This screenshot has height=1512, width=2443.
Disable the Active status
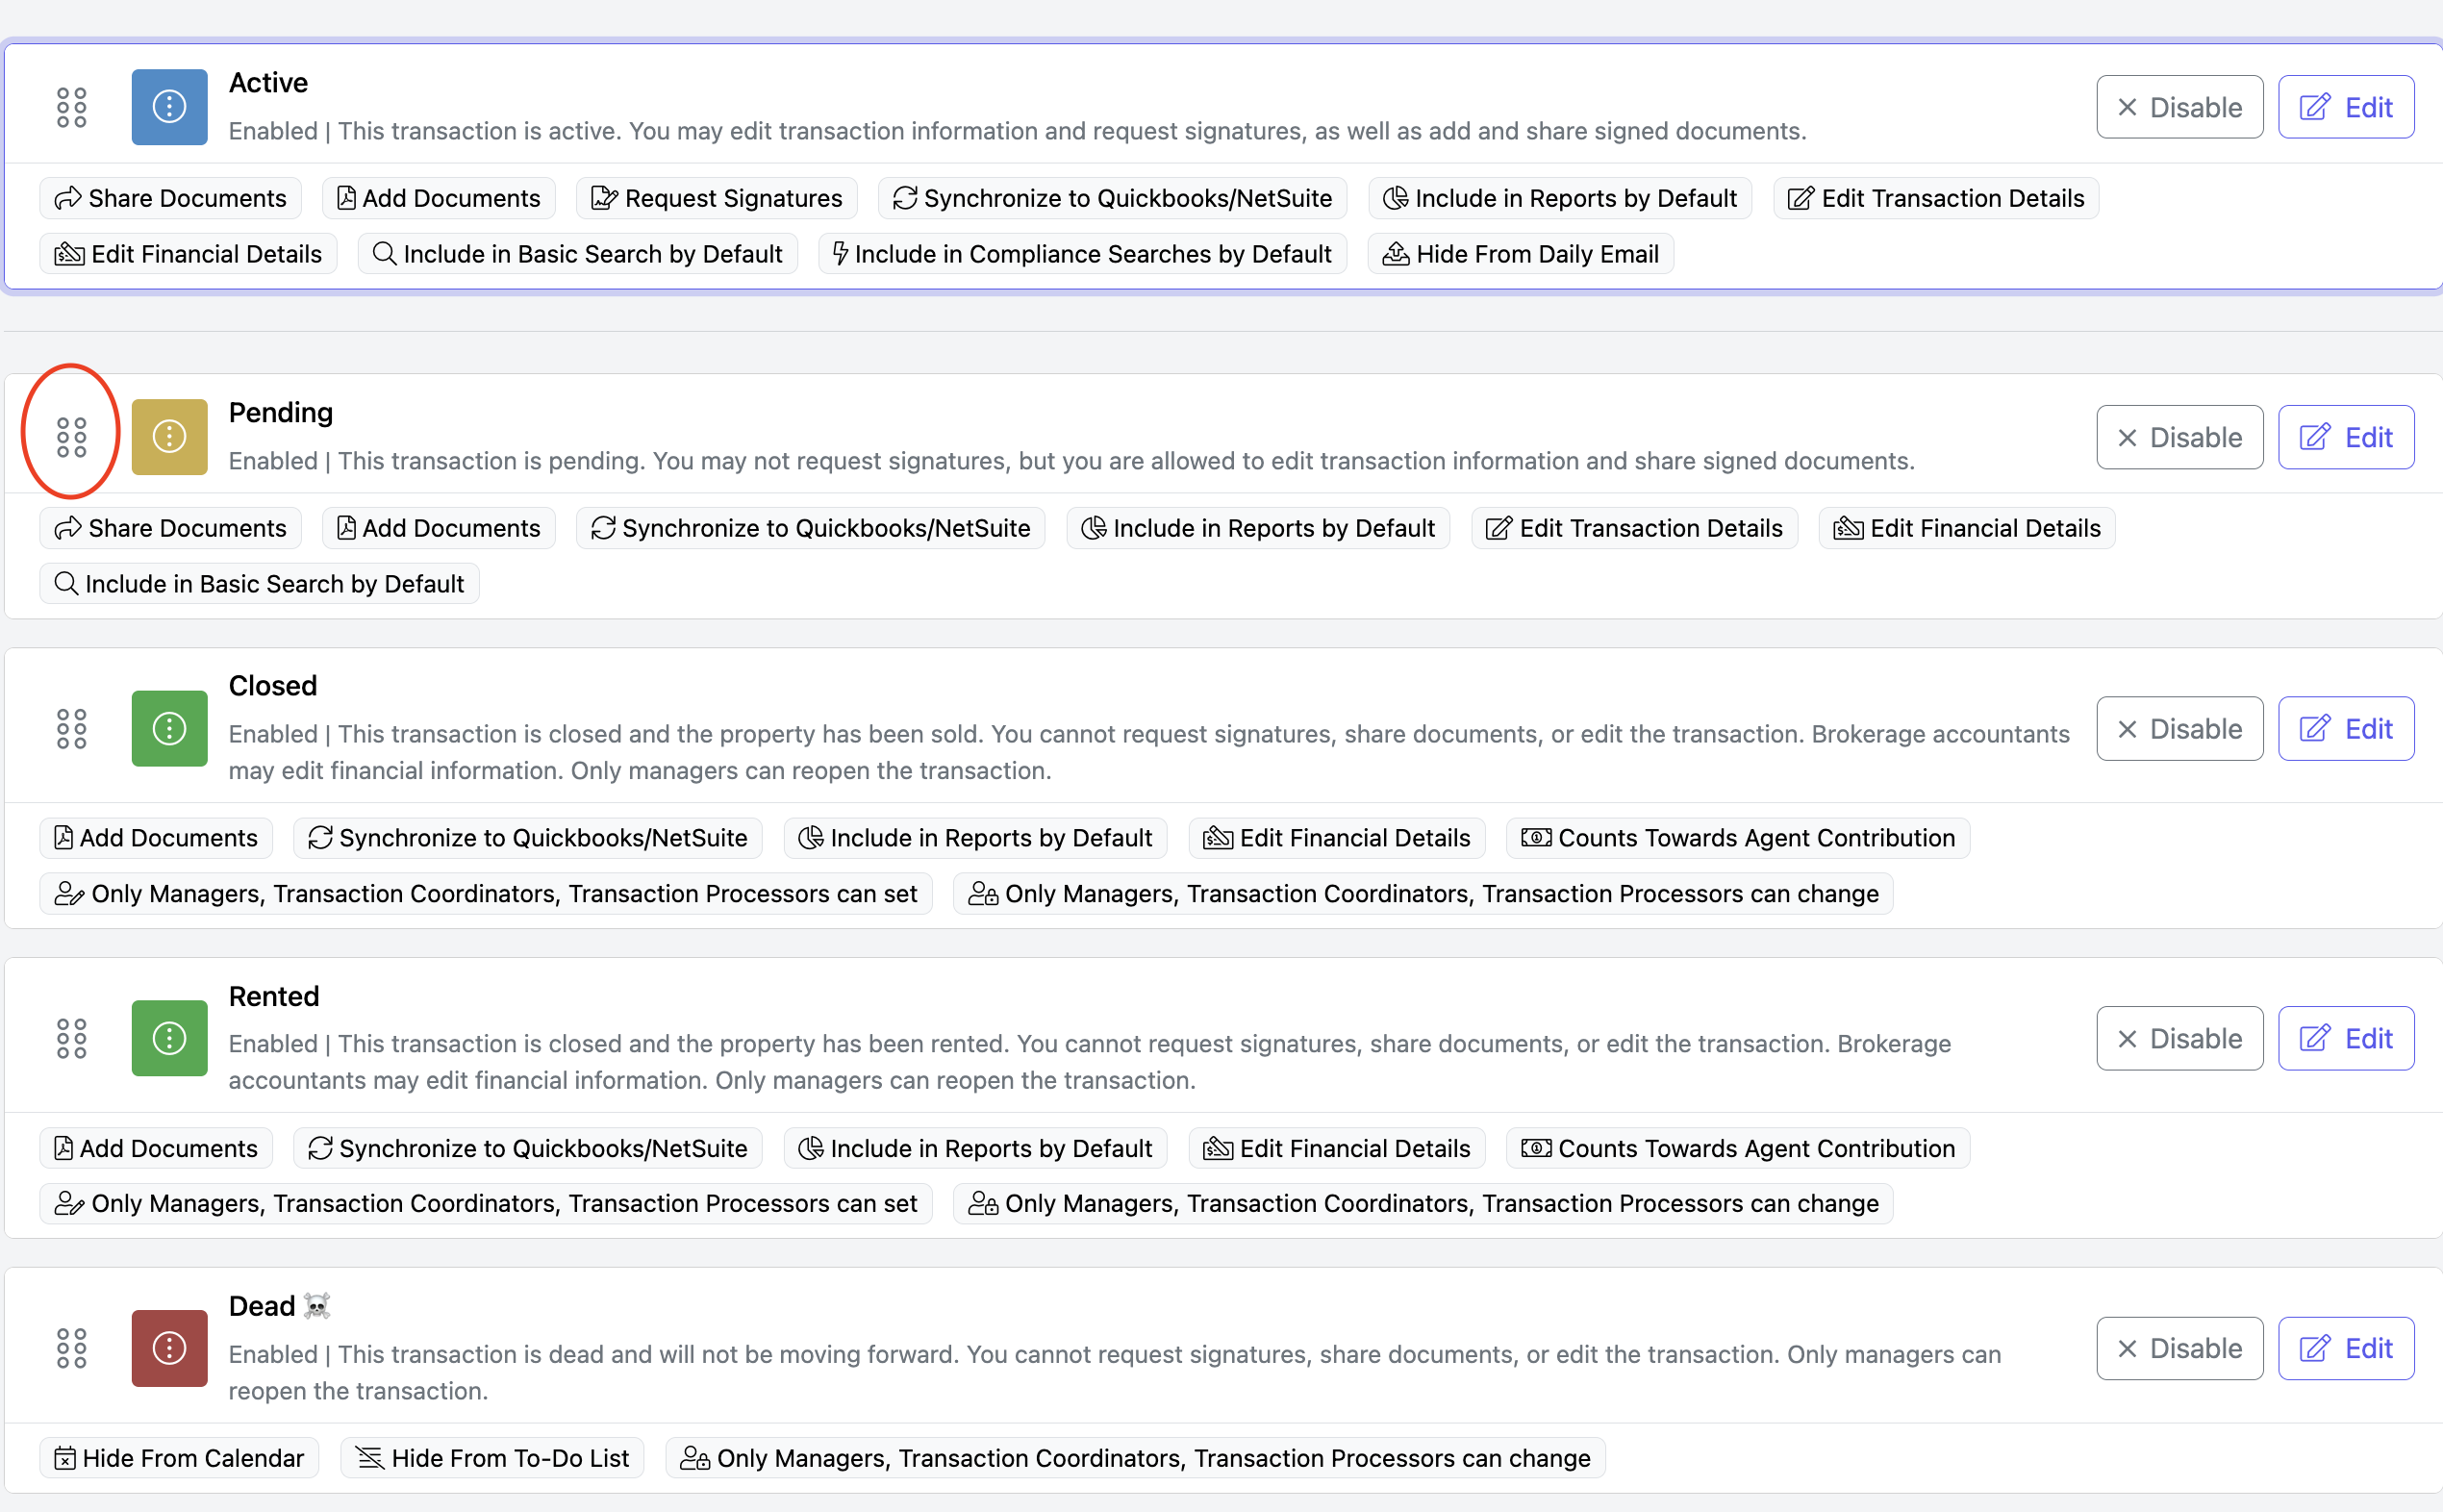click(x=2179, y=107)
